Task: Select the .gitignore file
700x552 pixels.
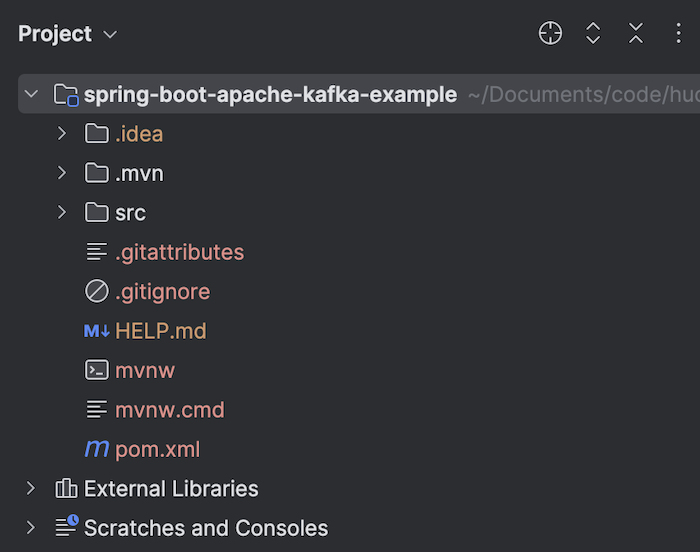Action: click(x=162, y=292)
